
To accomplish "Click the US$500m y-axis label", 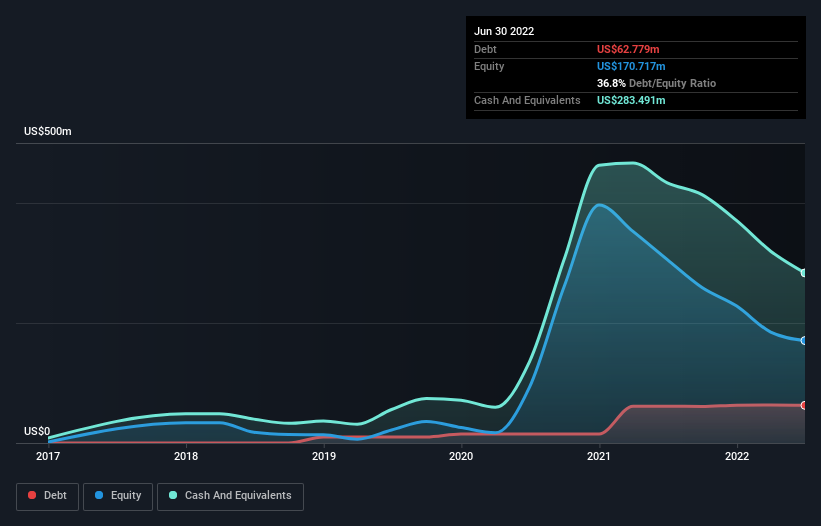I will click(48, 131).
